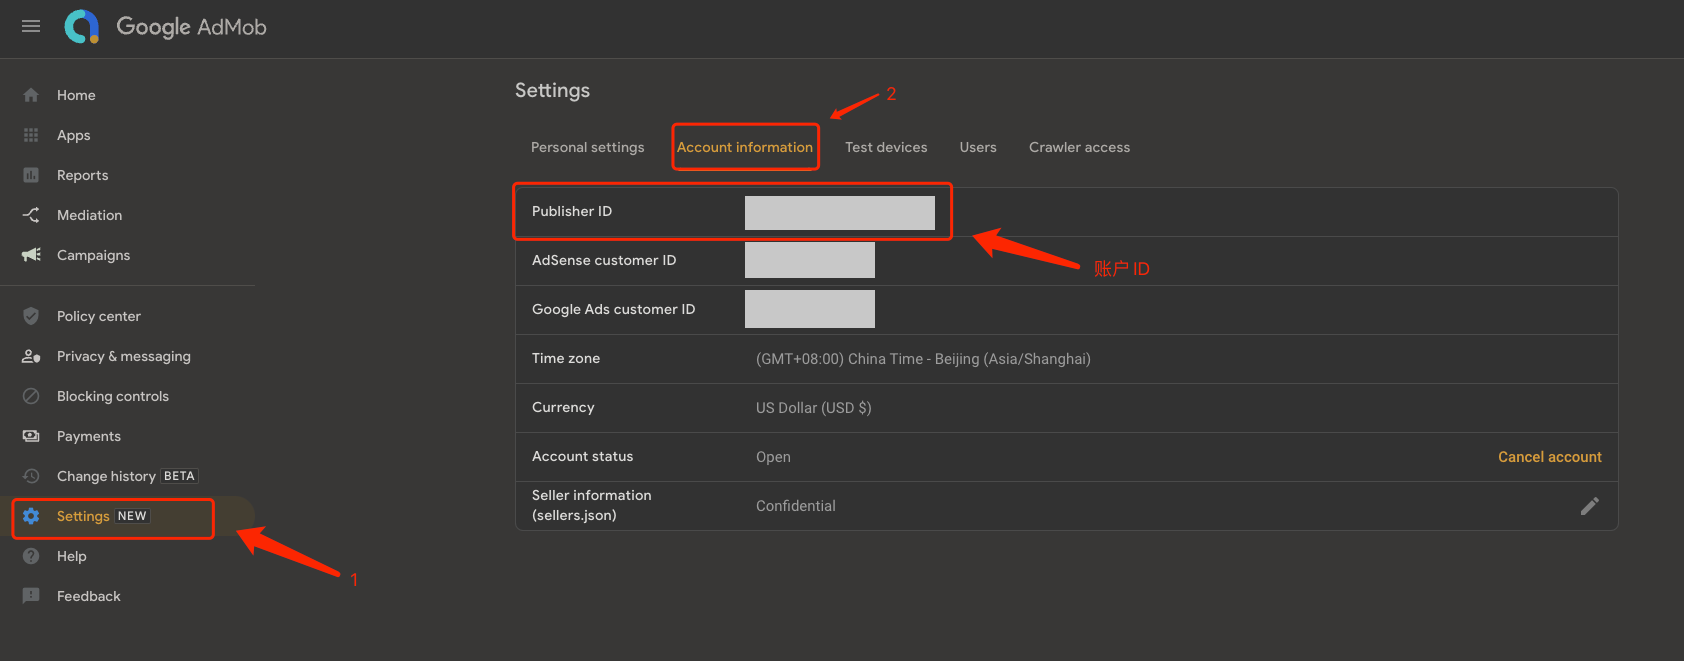
Task: Open Change history BETA
Action: point(127,476)
